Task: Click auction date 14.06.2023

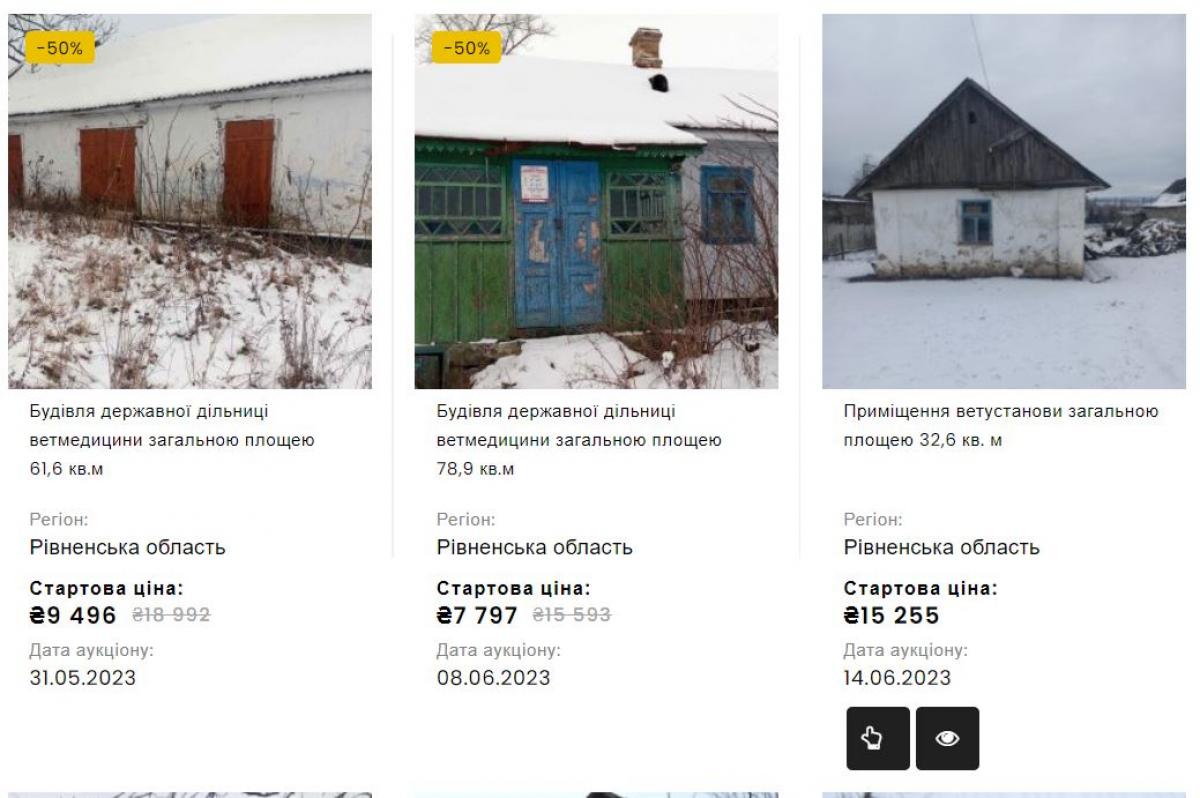Action: coord(897,678)
